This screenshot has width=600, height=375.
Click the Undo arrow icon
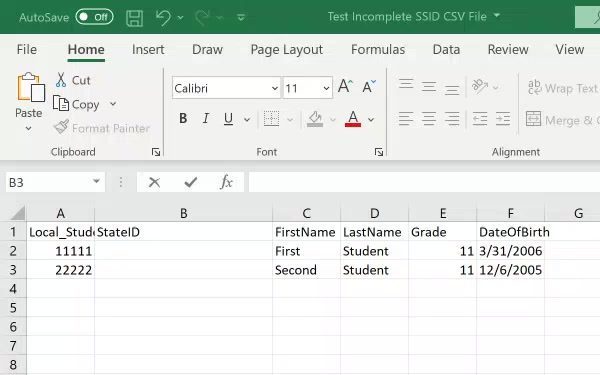point(163,18)
